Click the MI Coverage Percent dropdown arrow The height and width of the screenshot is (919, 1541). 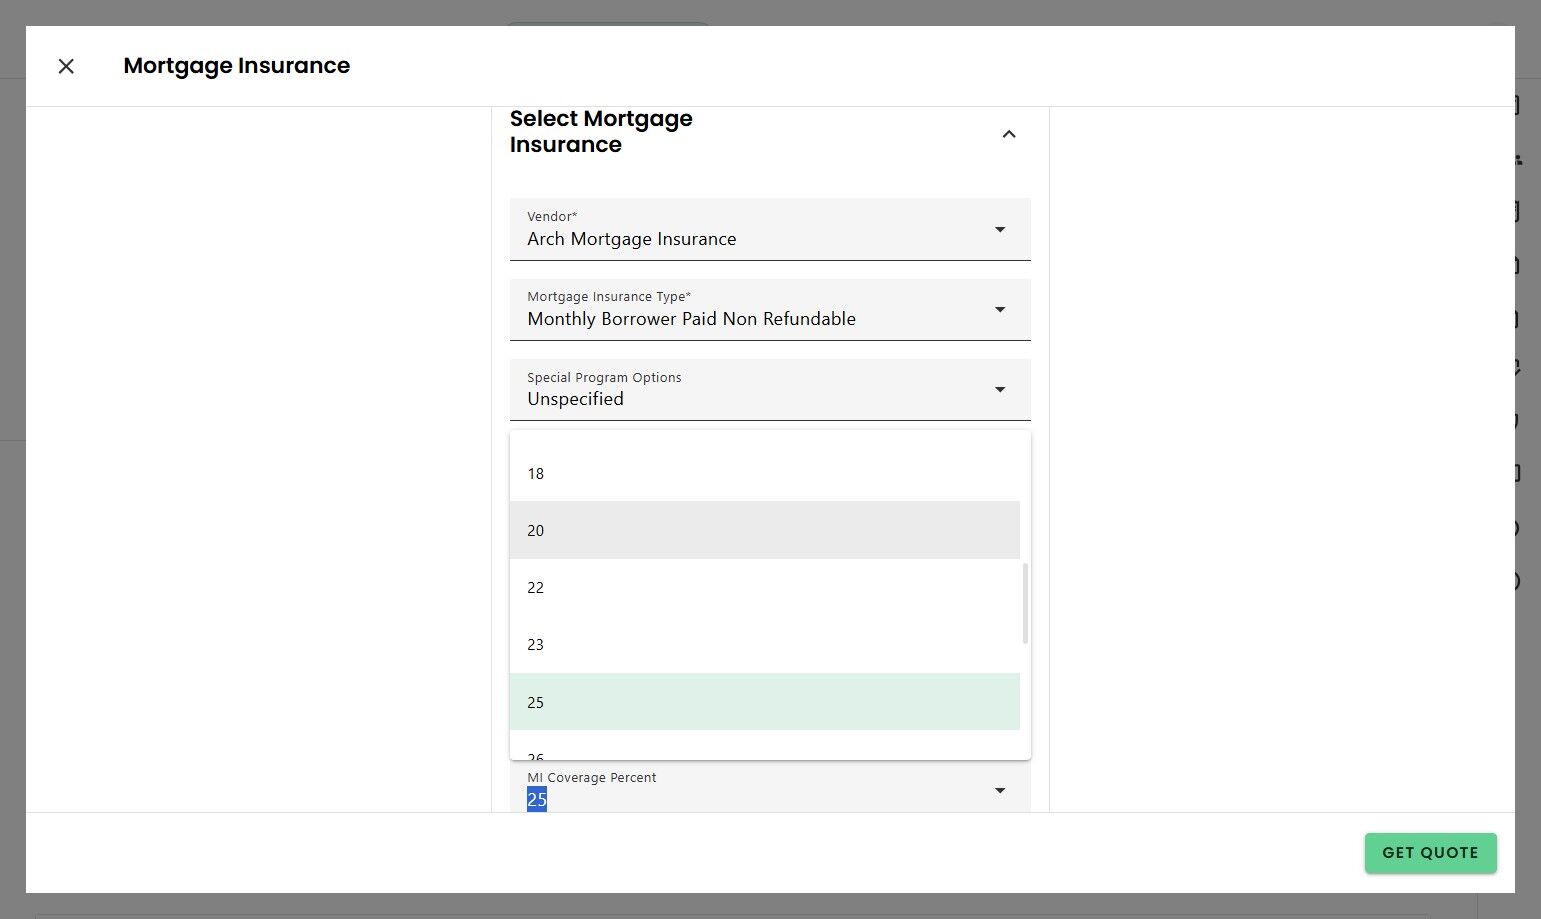coord(999,791)
